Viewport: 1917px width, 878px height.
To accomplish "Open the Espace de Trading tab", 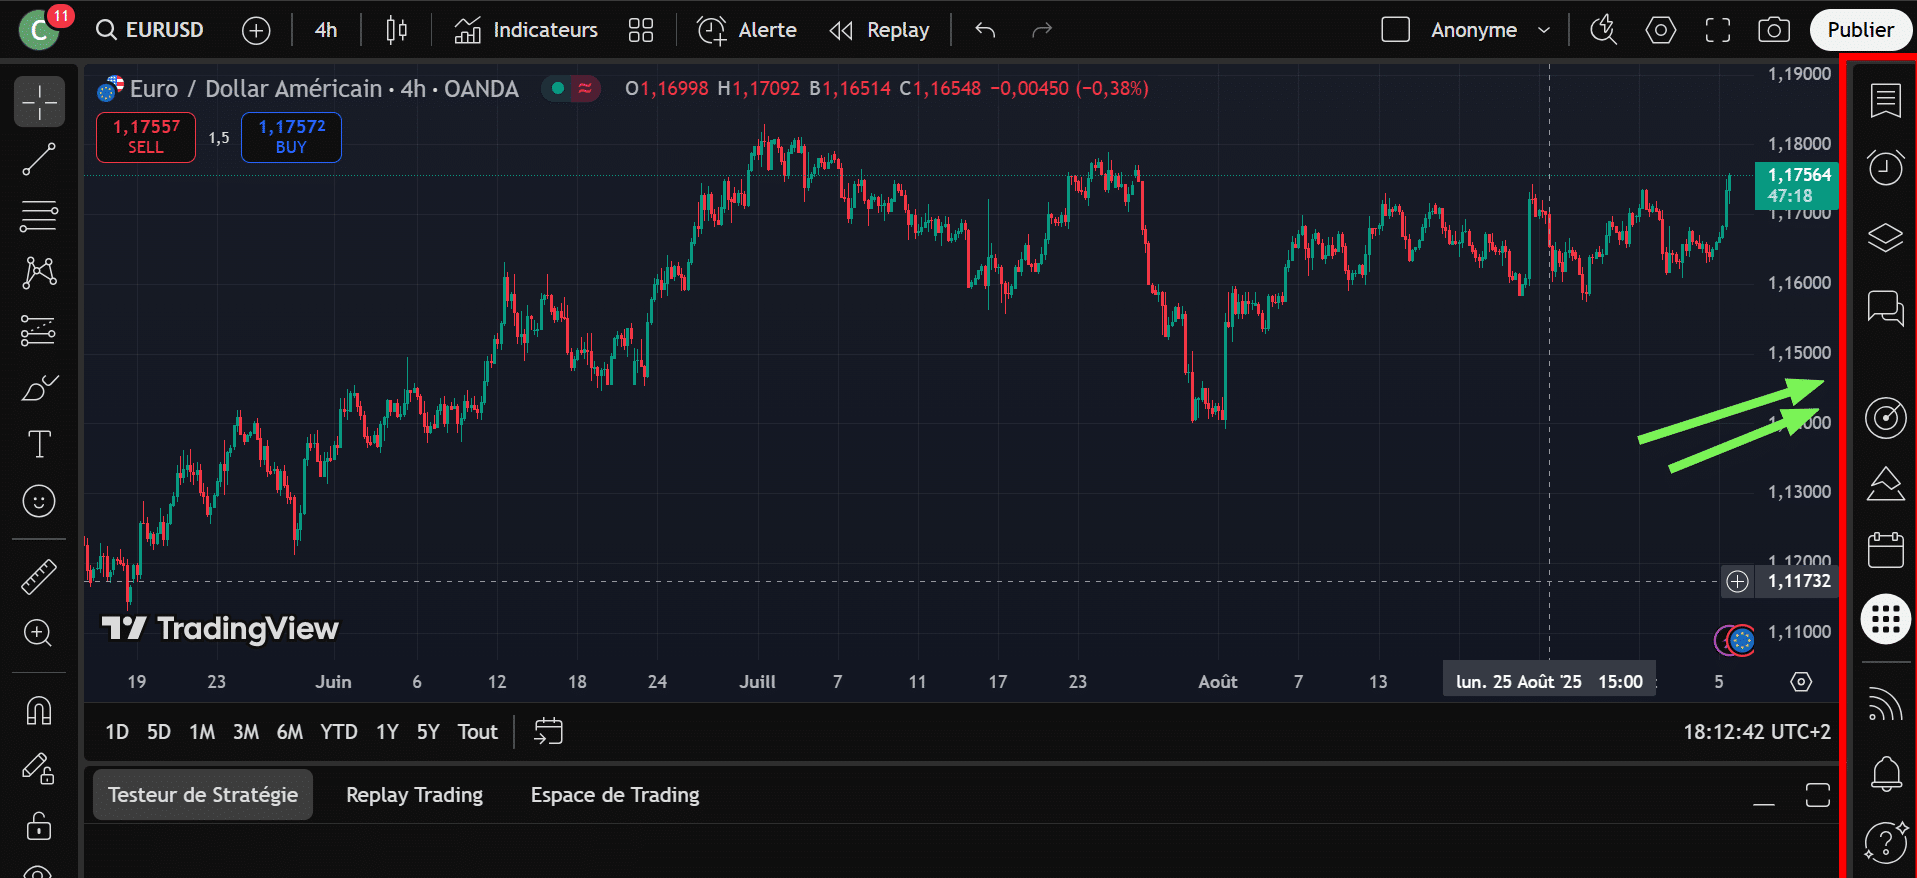I will 614,795.
